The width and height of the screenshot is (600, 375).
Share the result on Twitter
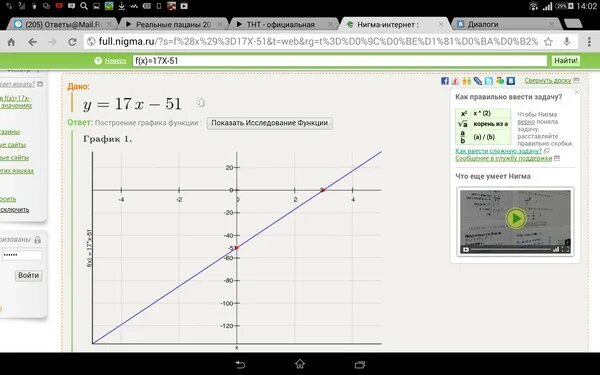click(489, 81)
